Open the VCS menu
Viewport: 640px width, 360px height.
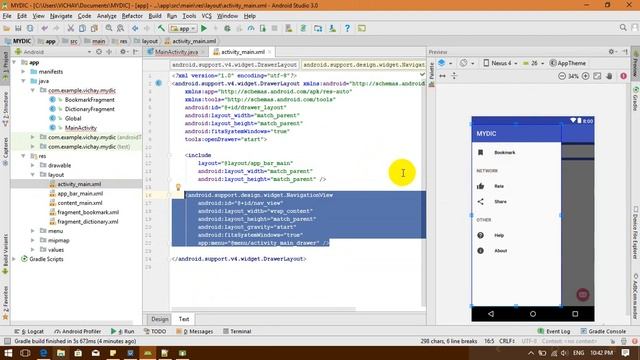(x=207, y=16)
